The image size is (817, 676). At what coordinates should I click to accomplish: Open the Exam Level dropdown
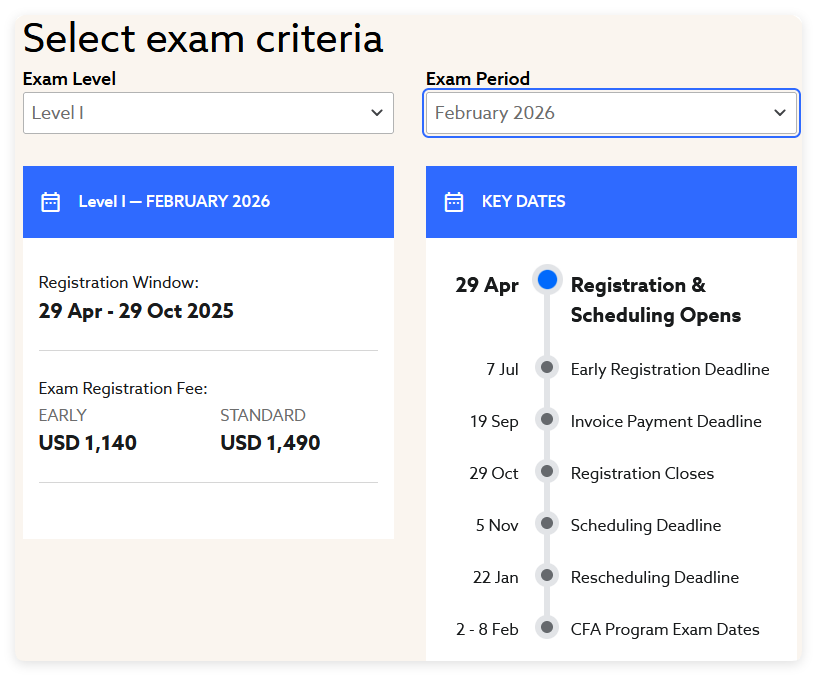208,113
